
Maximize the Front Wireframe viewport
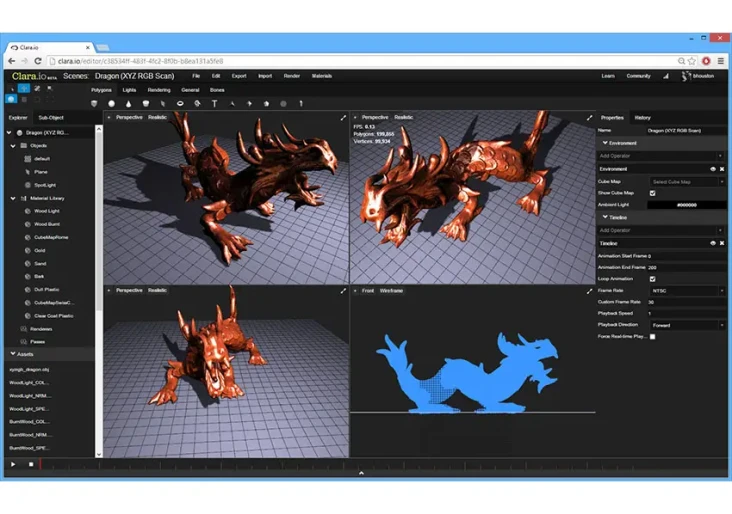point(589,291)
